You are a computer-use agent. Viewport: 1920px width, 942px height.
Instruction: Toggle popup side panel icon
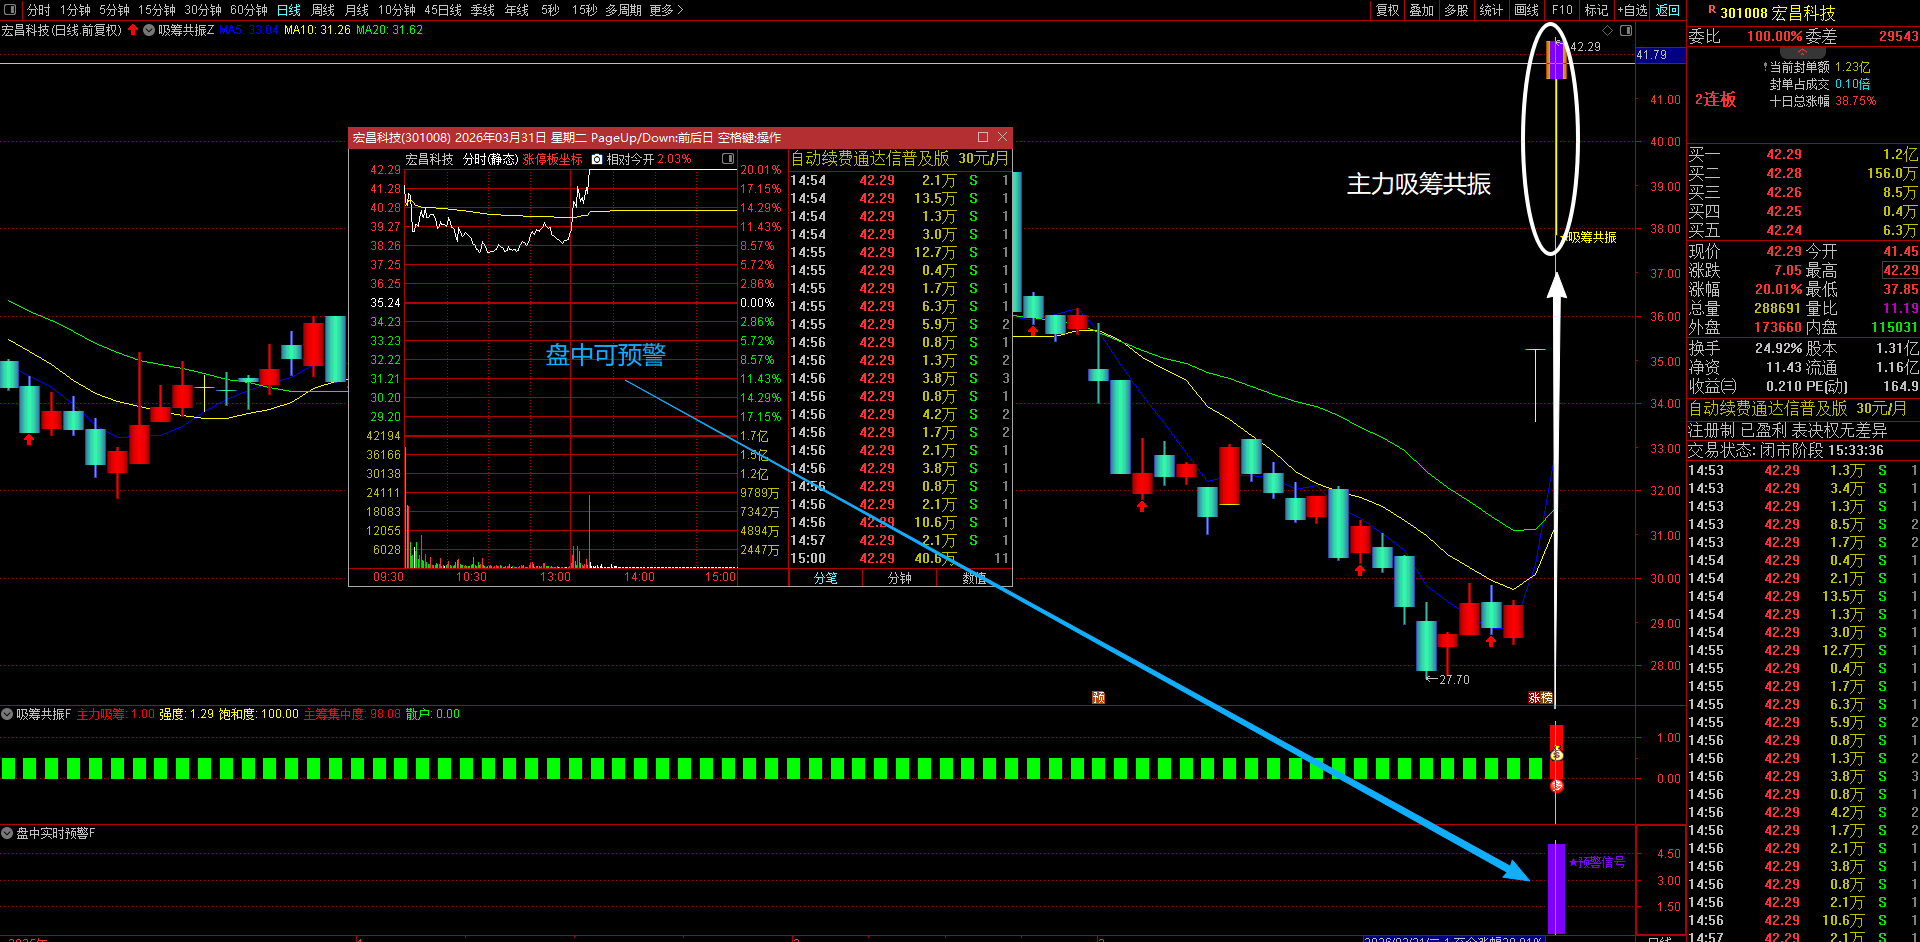tap(728, 159)
